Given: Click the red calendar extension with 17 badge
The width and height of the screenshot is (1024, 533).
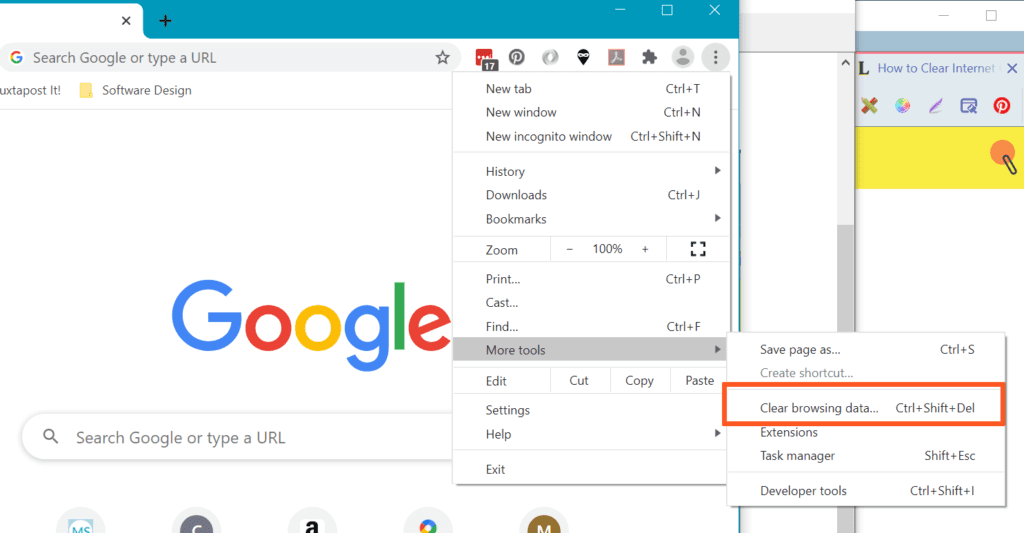Looking at the screenshot, I should (485, 59).
